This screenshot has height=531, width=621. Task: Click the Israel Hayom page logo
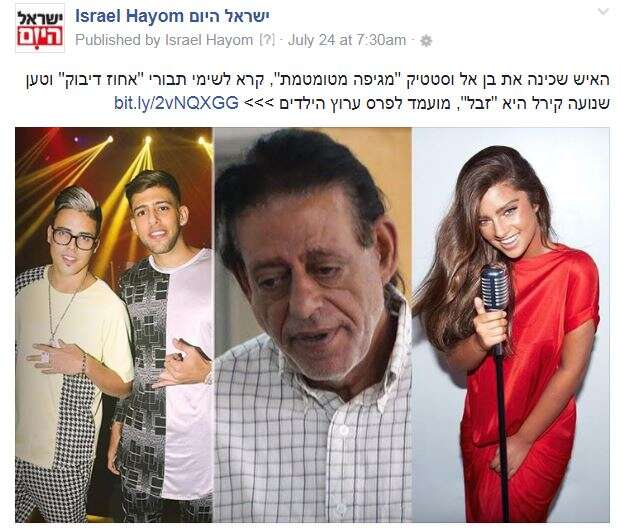pos(40,29)
